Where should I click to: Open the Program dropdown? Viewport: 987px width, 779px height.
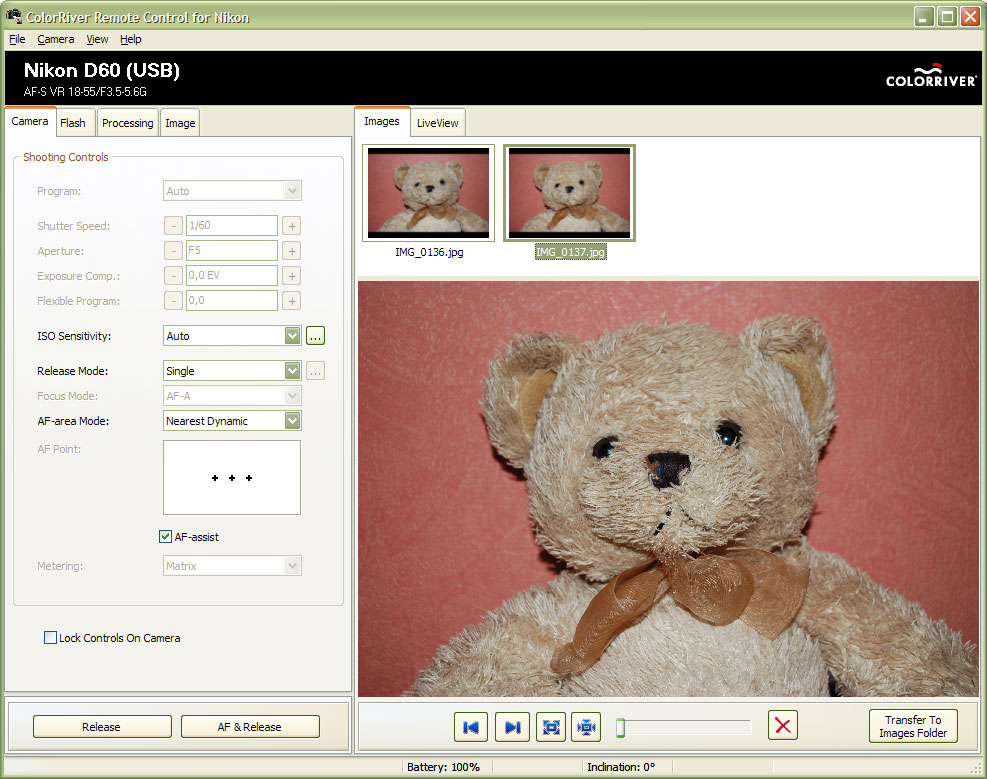(x=232, y=191)
